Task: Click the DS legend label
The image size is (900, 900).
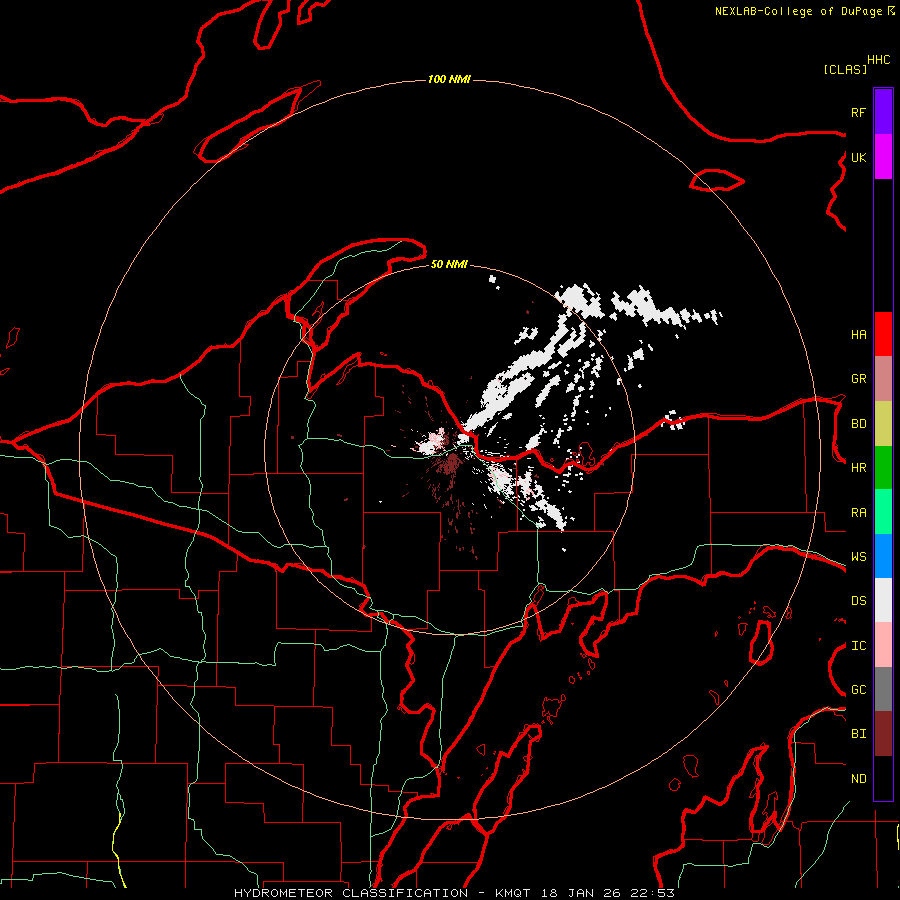Action: (x=858, y=601)
